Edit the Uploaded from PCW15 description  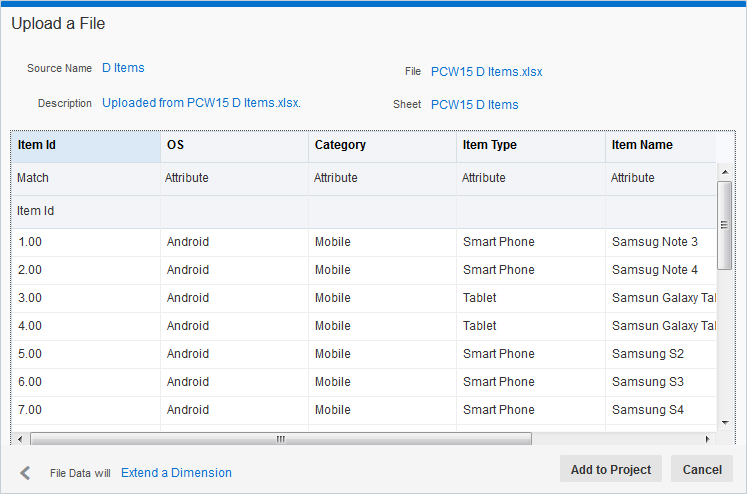tap(202, 103)
